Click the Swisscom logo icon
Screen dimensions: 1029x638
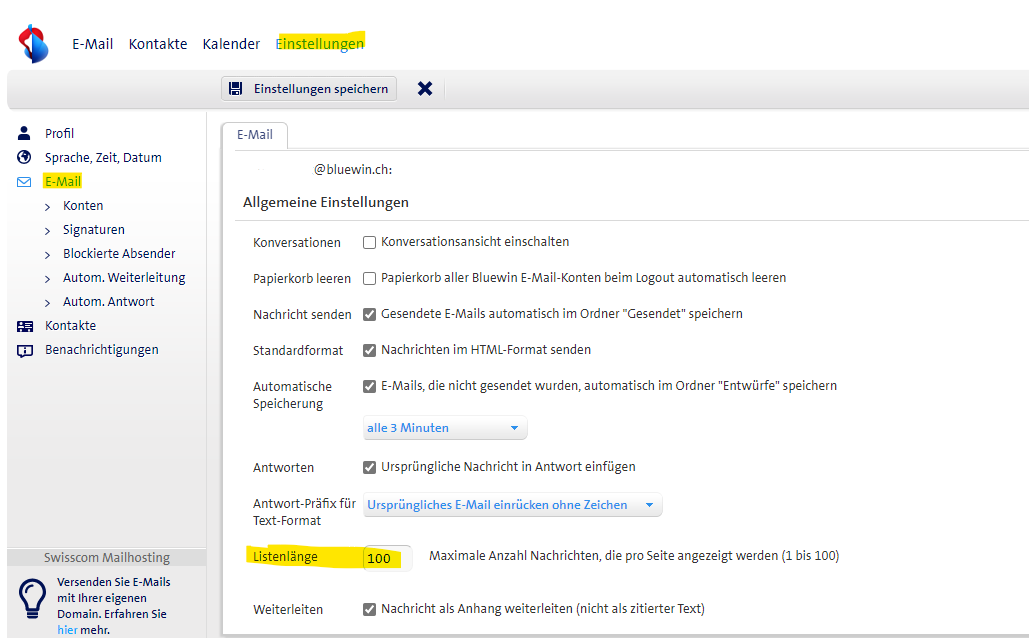34,44
